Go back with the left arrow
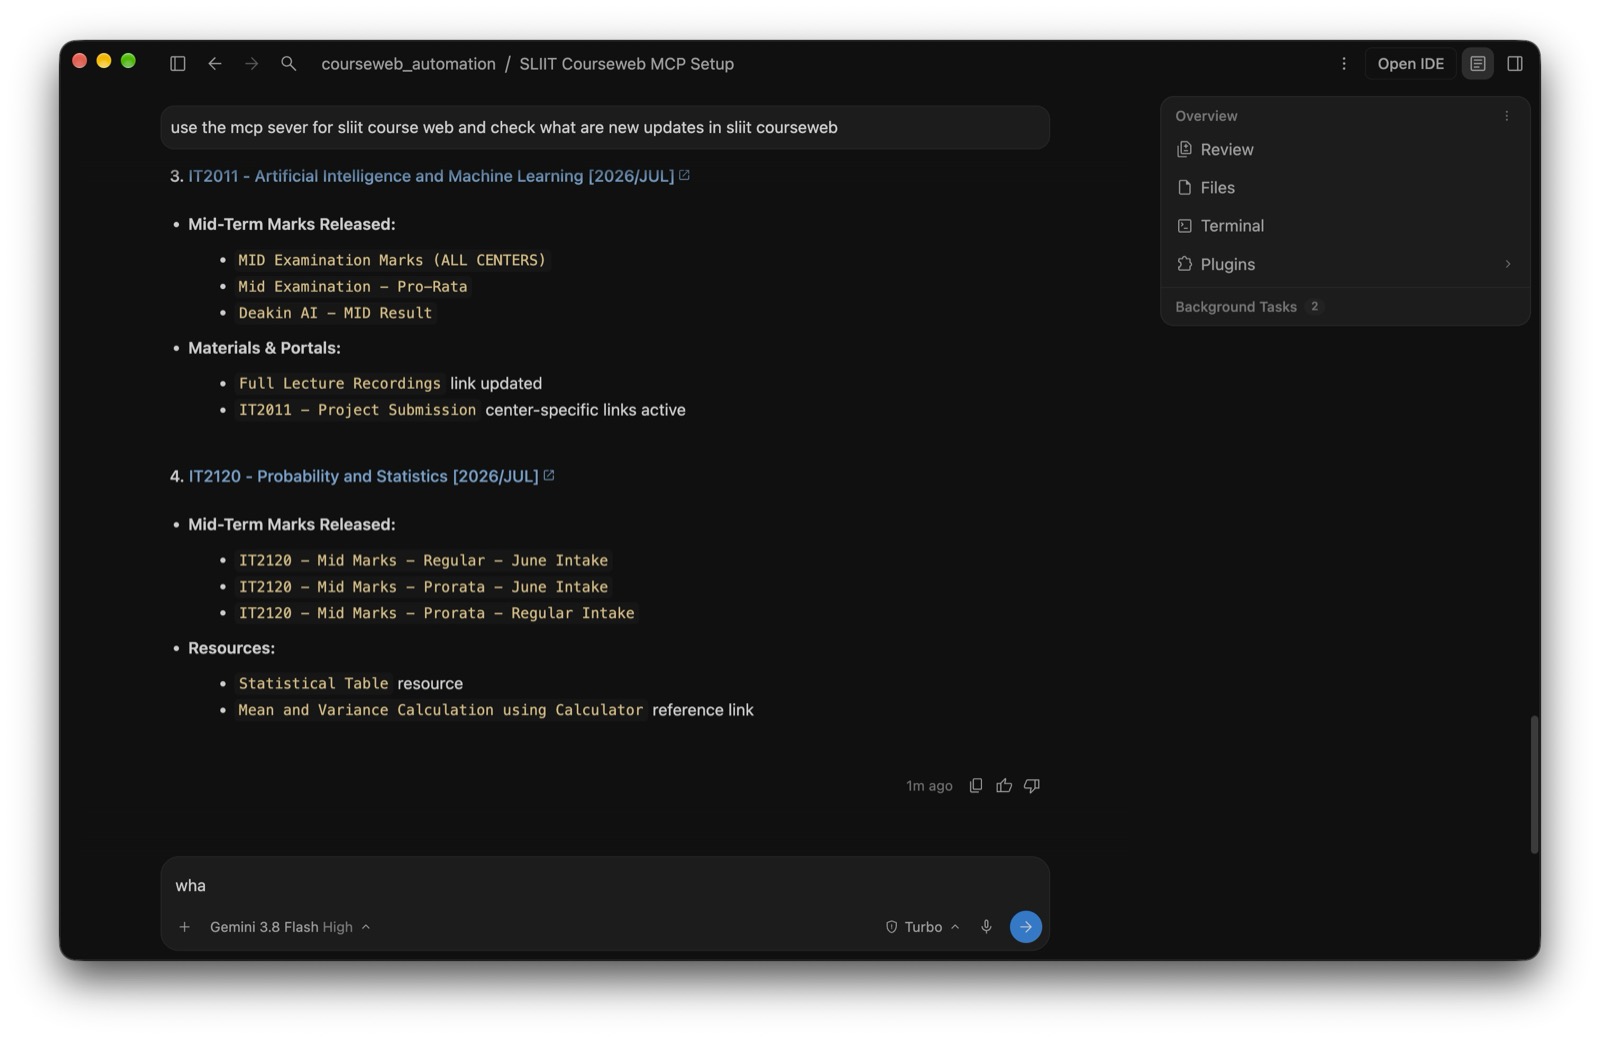 [x=215, y=63]
